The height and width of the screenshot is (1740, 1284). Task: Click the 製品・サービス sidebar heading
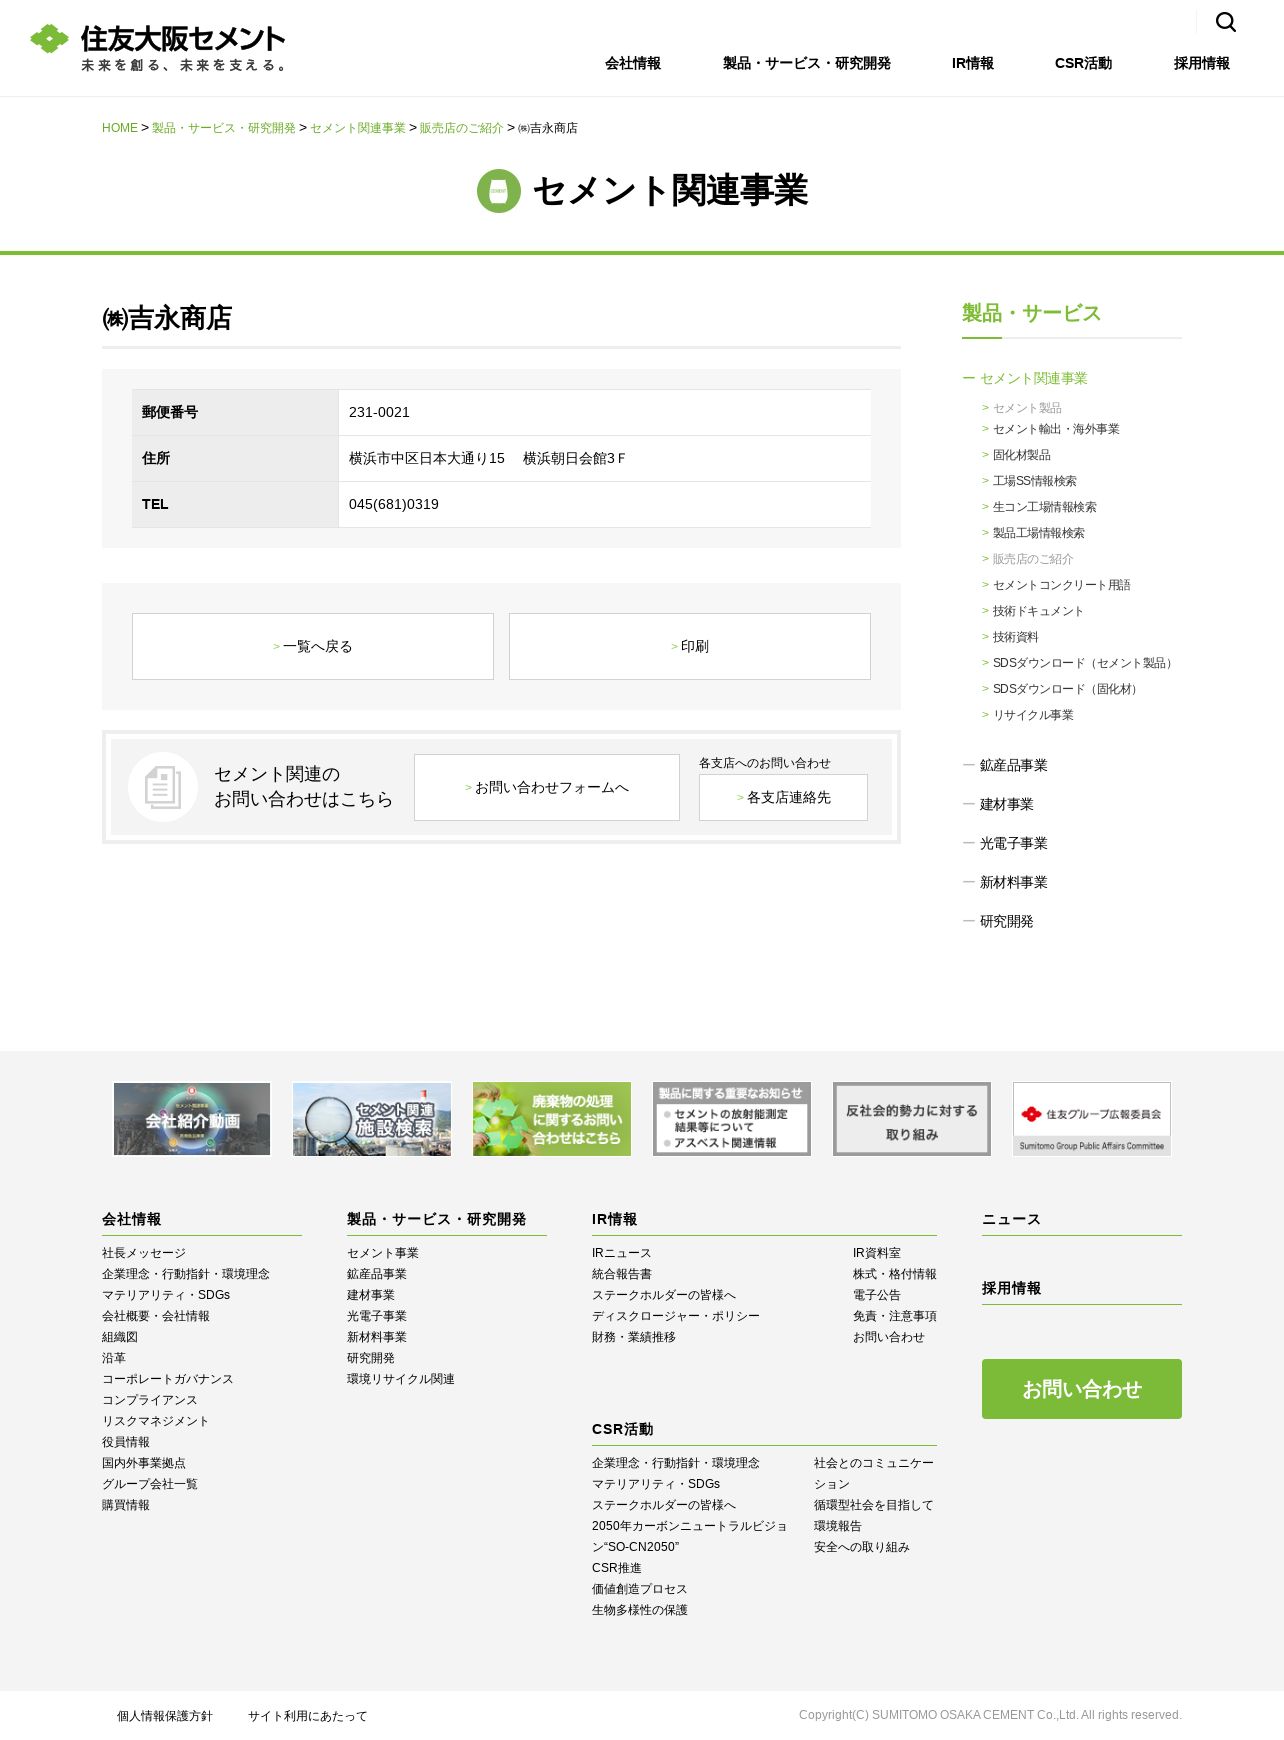(x=1031, y=313)
